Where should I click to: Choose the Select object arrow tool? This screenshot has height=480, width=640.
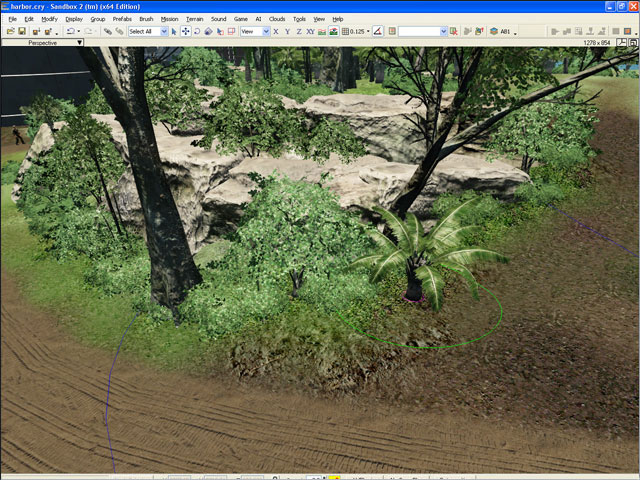coord(174,31)
